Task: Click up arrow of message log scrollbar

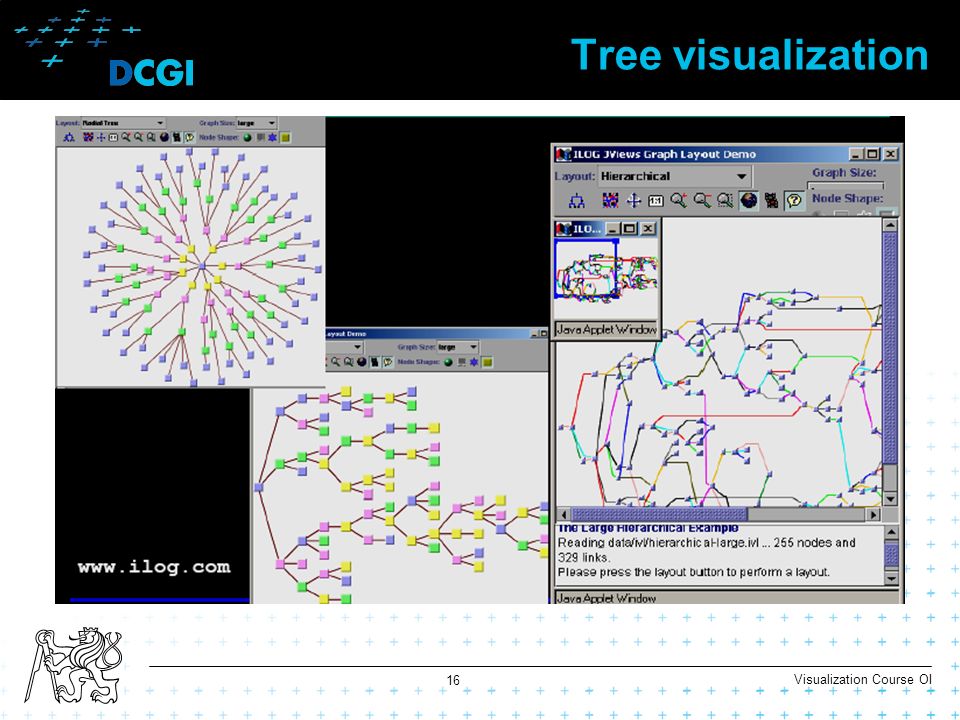Action: coord(891,533)
